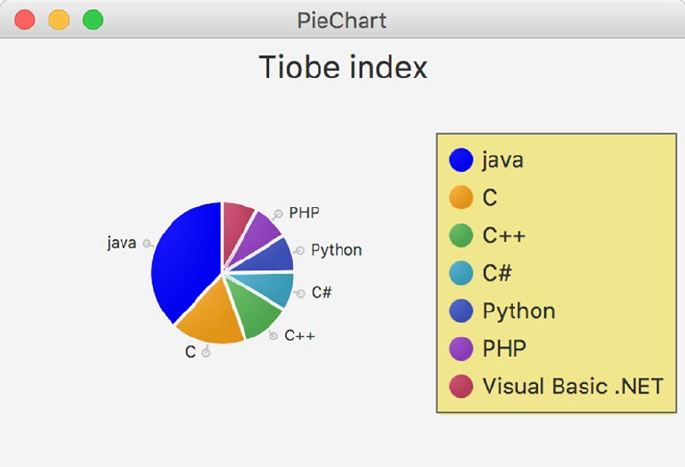Screen dimensions: 685x467
Task: Select the green C++ pie slice
Action: [x=252, y=311]
